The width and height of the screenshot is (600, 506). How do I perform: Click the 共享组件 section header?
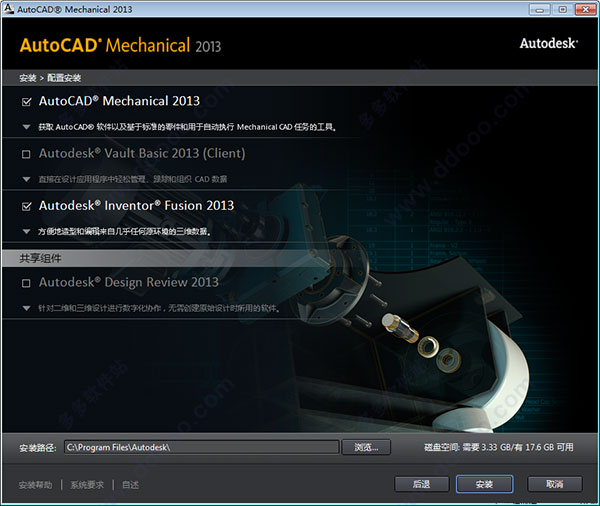pyautogui.click(x=40, y=258)
